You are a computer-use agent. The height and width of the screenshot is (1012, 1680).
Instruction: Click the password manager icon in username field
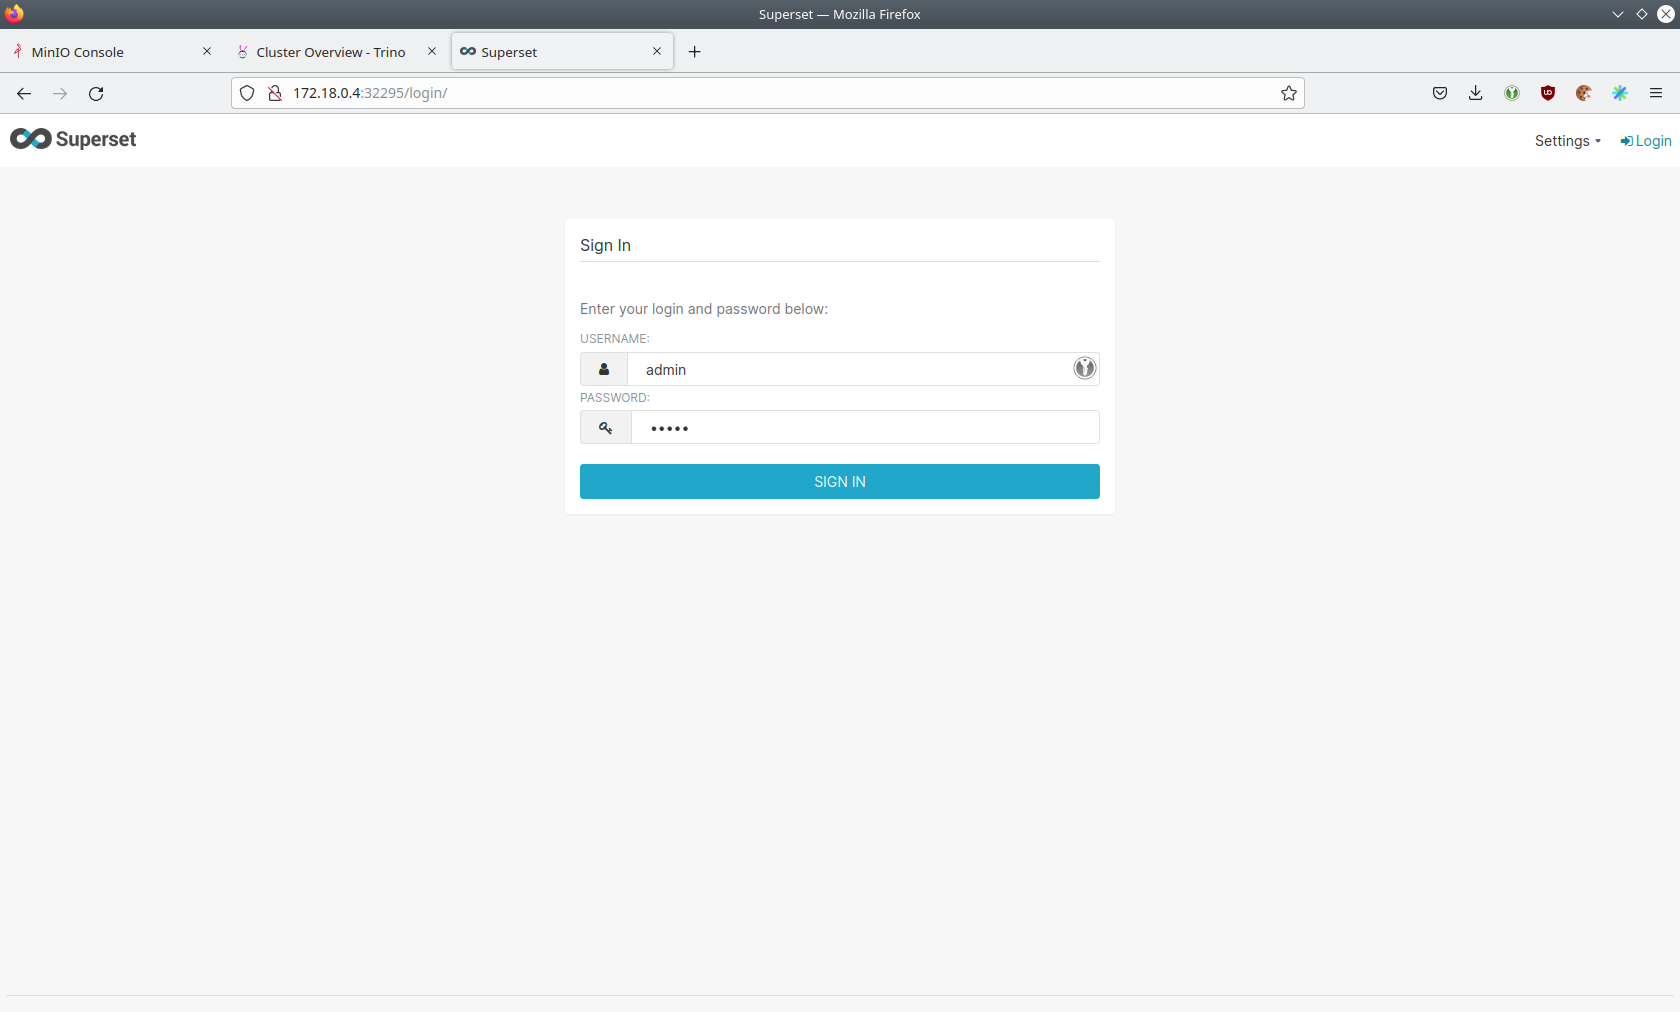tap(1084, 369)
